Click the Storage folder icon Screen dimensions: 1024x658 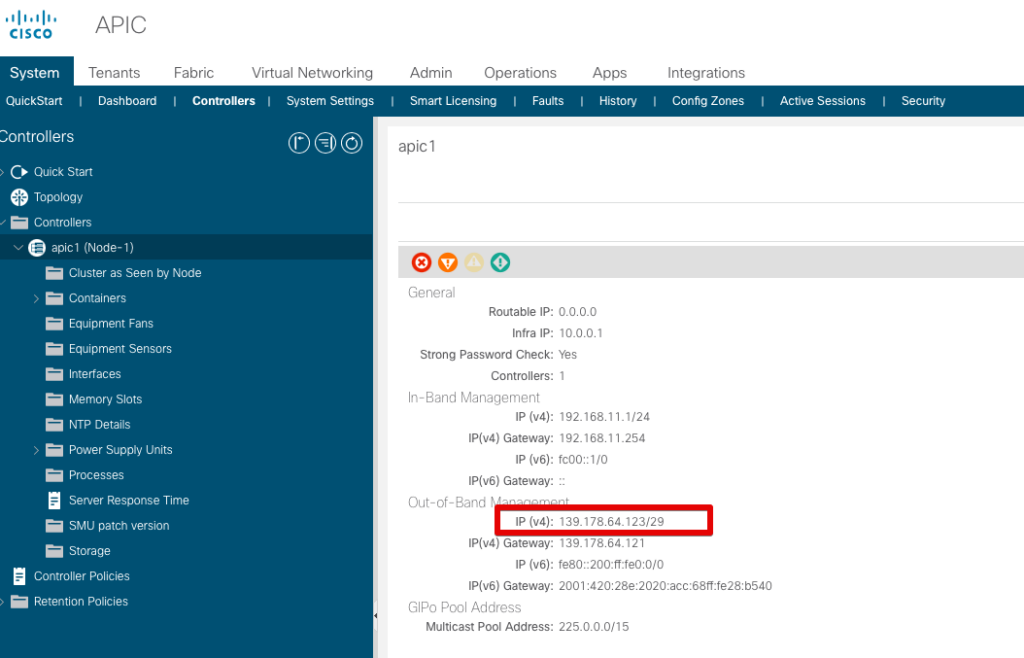(x=54, y=551)
